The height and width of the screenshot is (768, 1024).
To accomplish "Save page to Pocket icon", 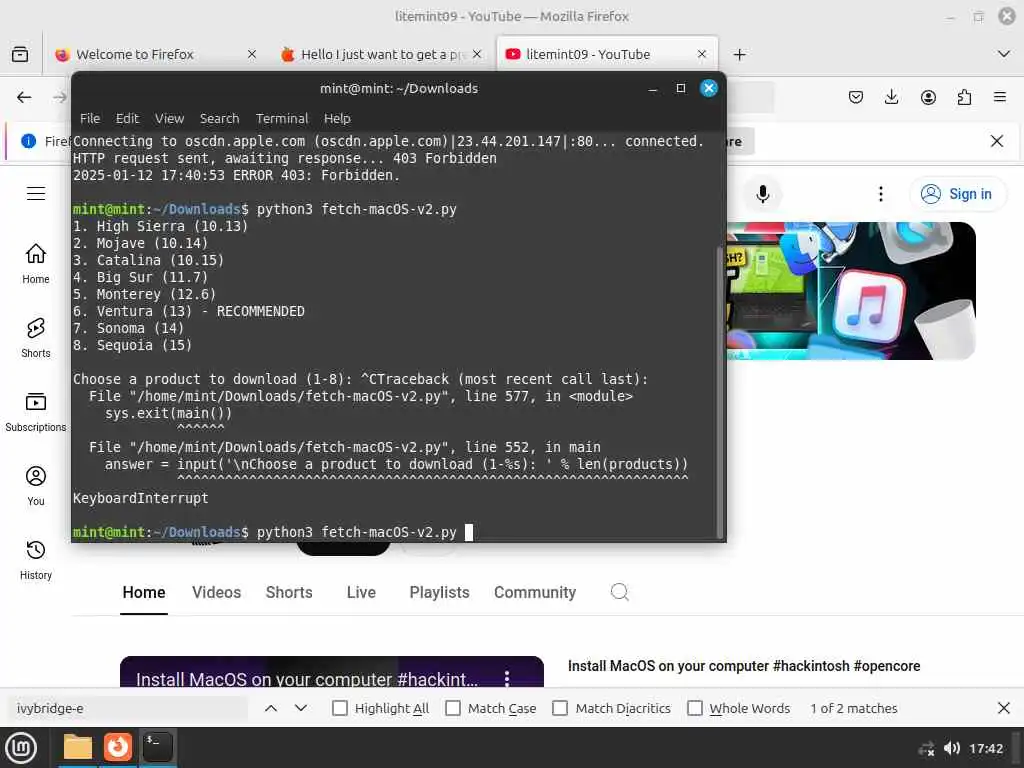I will coord(856,97).
